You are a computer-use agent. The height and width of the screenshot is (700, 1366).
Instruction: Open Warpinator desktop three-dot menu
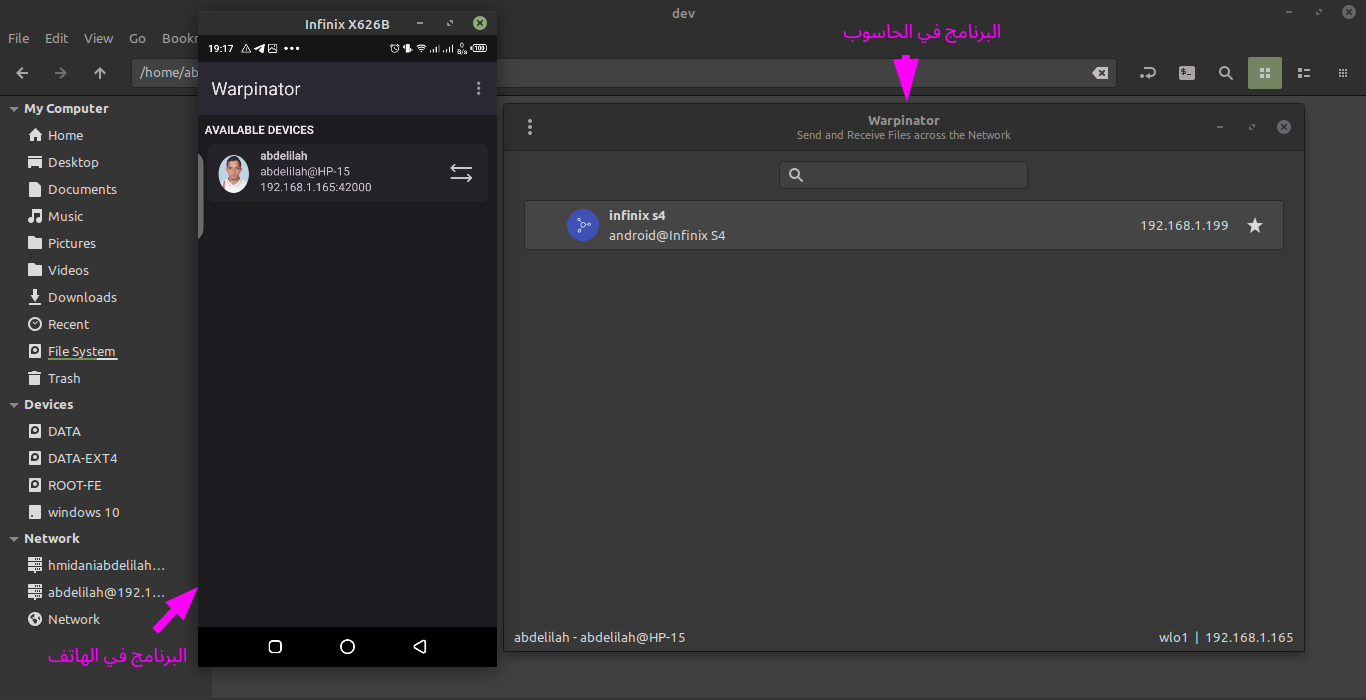(x=530, y=127)
